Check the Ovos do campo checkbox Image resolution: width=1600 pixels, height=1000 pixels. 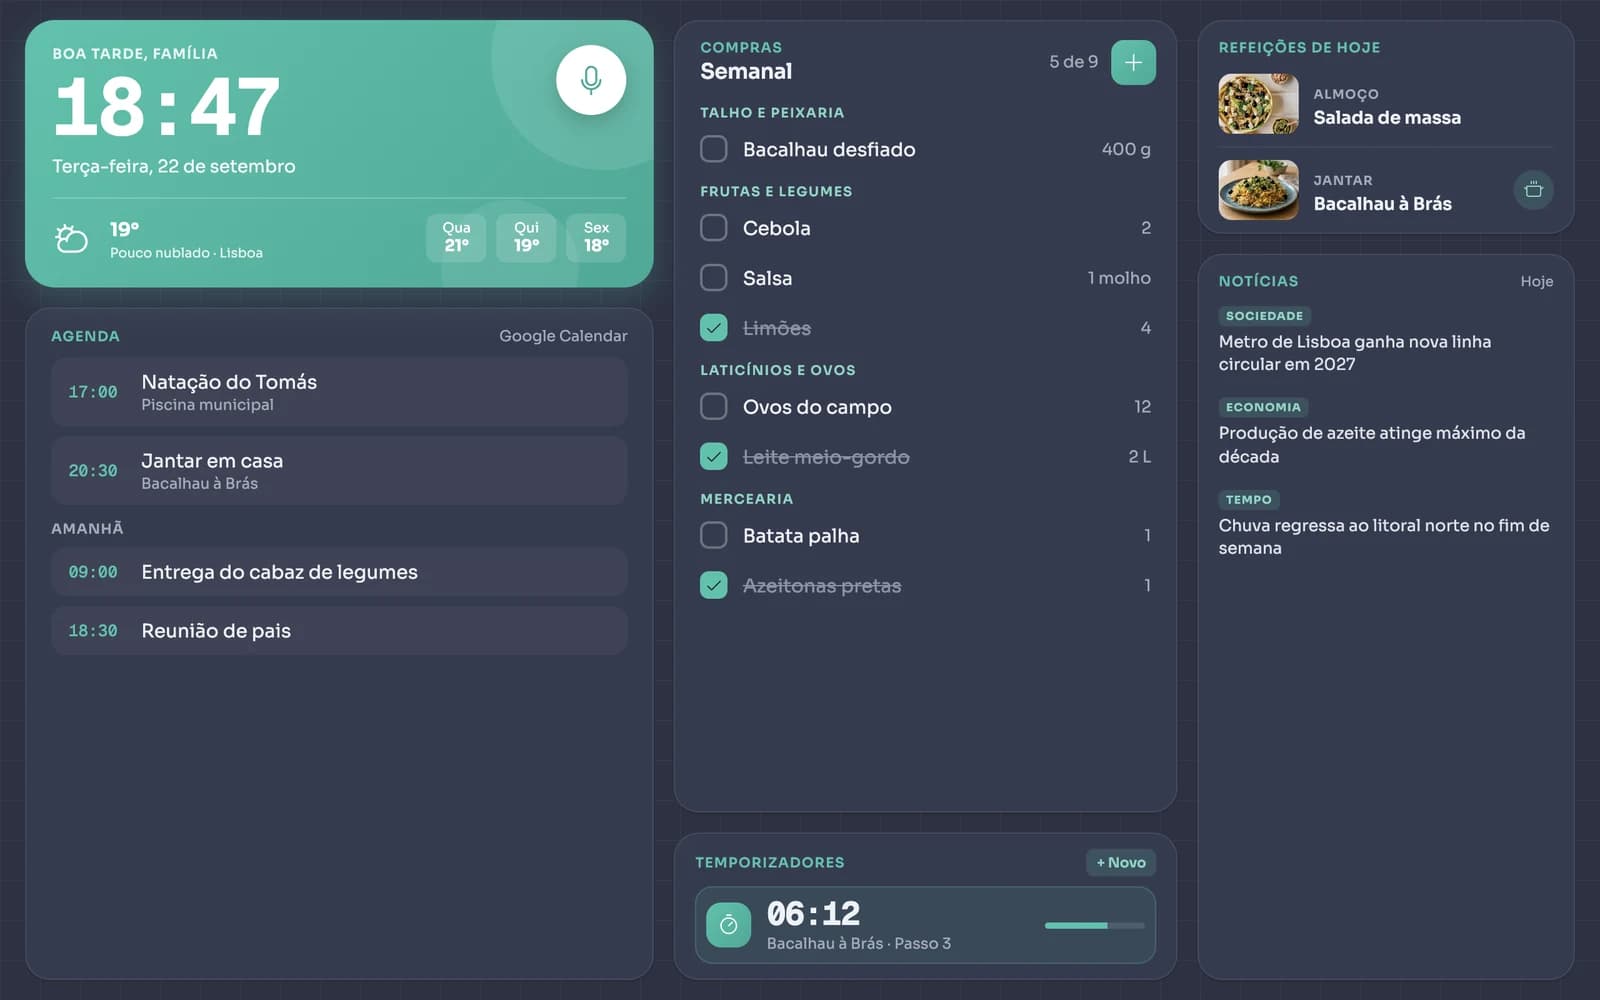click(x=713, y=407)
